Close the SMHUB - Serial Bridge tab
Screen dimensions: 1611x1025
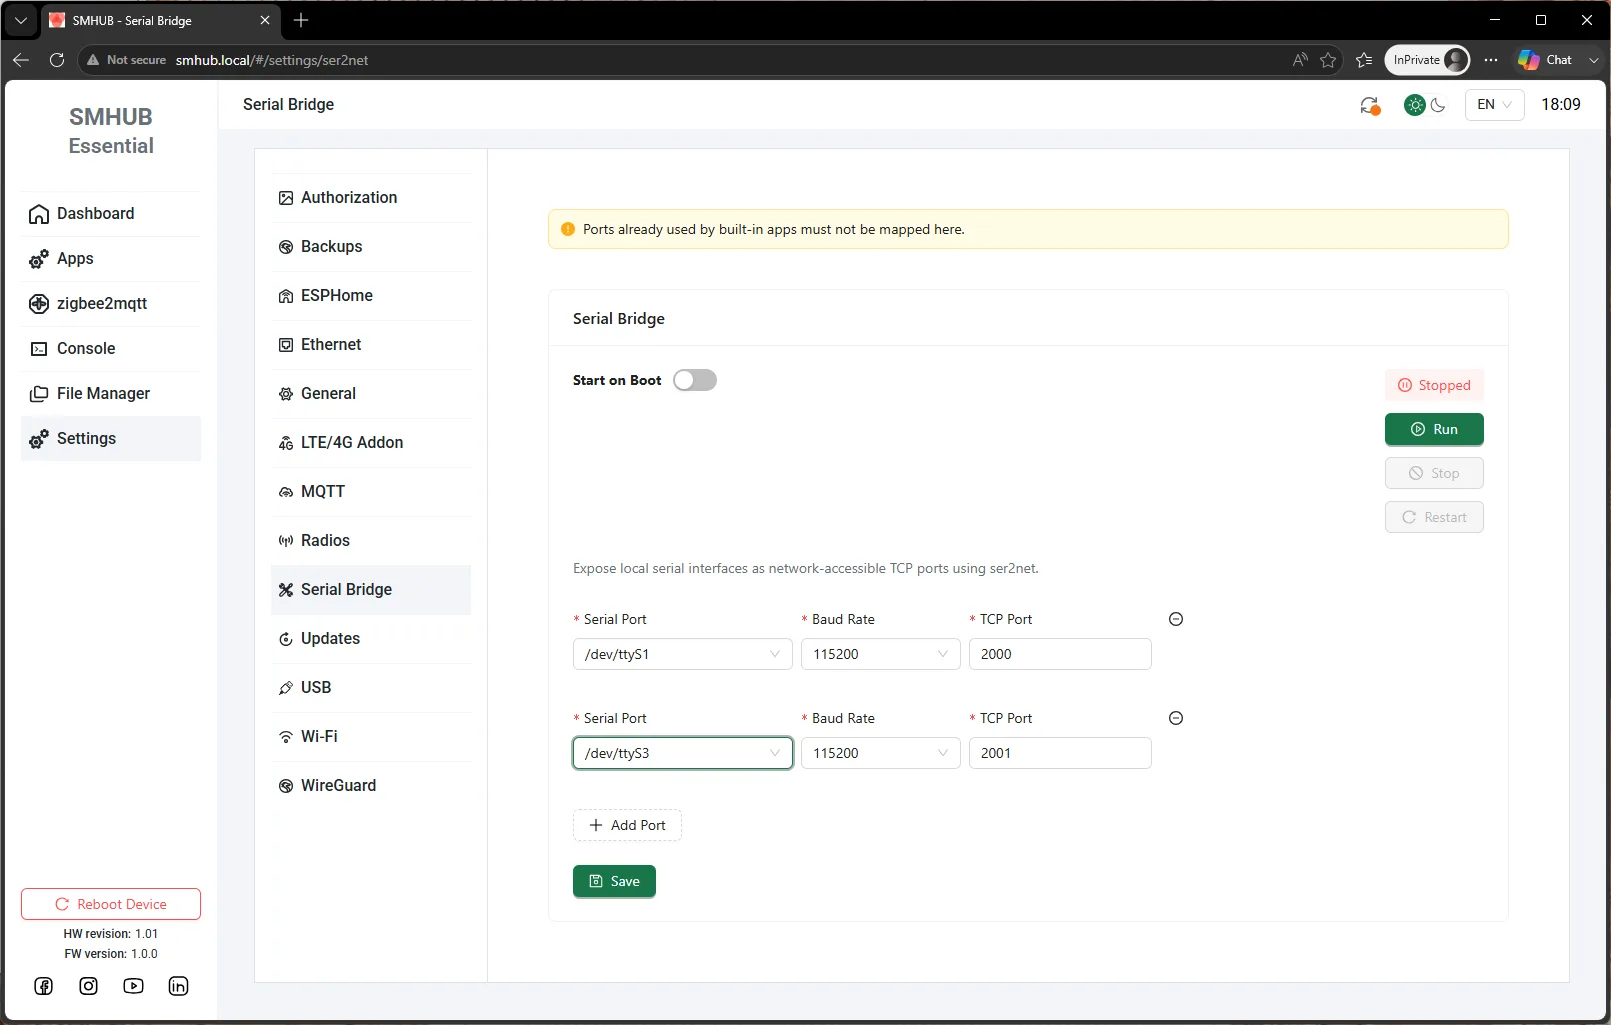point(265,20)
